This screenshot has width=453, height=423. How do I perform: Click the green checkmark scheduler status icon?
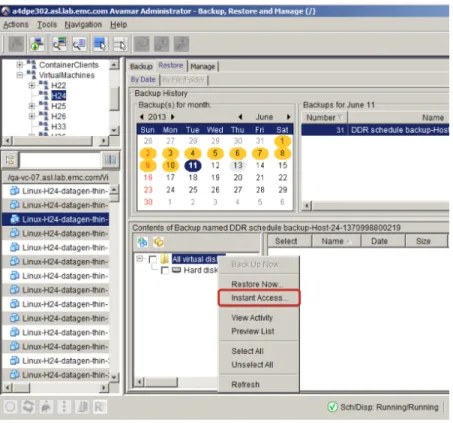point(332,407)
